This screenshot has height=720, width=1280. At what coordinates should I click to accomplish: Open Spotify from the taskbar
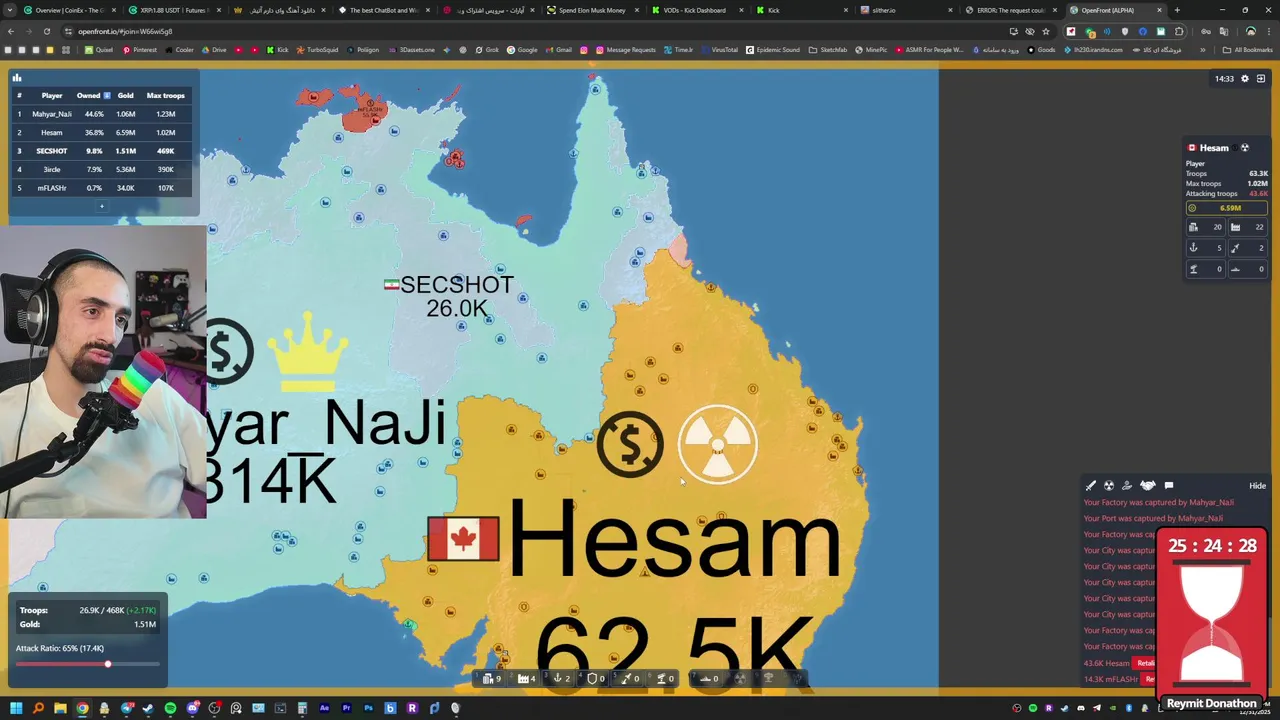click(x=170, y=709)
